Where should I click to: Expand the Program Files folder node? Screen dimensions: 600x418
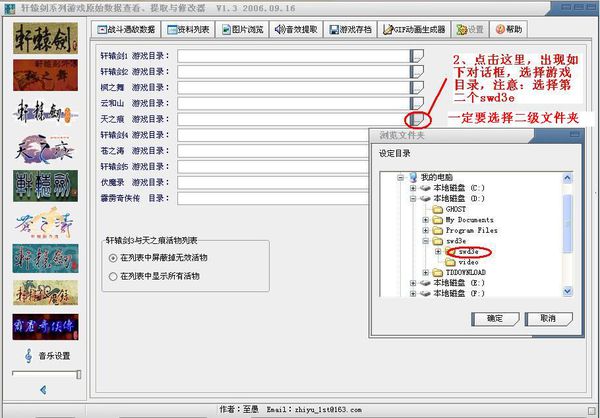click(426, 230)
